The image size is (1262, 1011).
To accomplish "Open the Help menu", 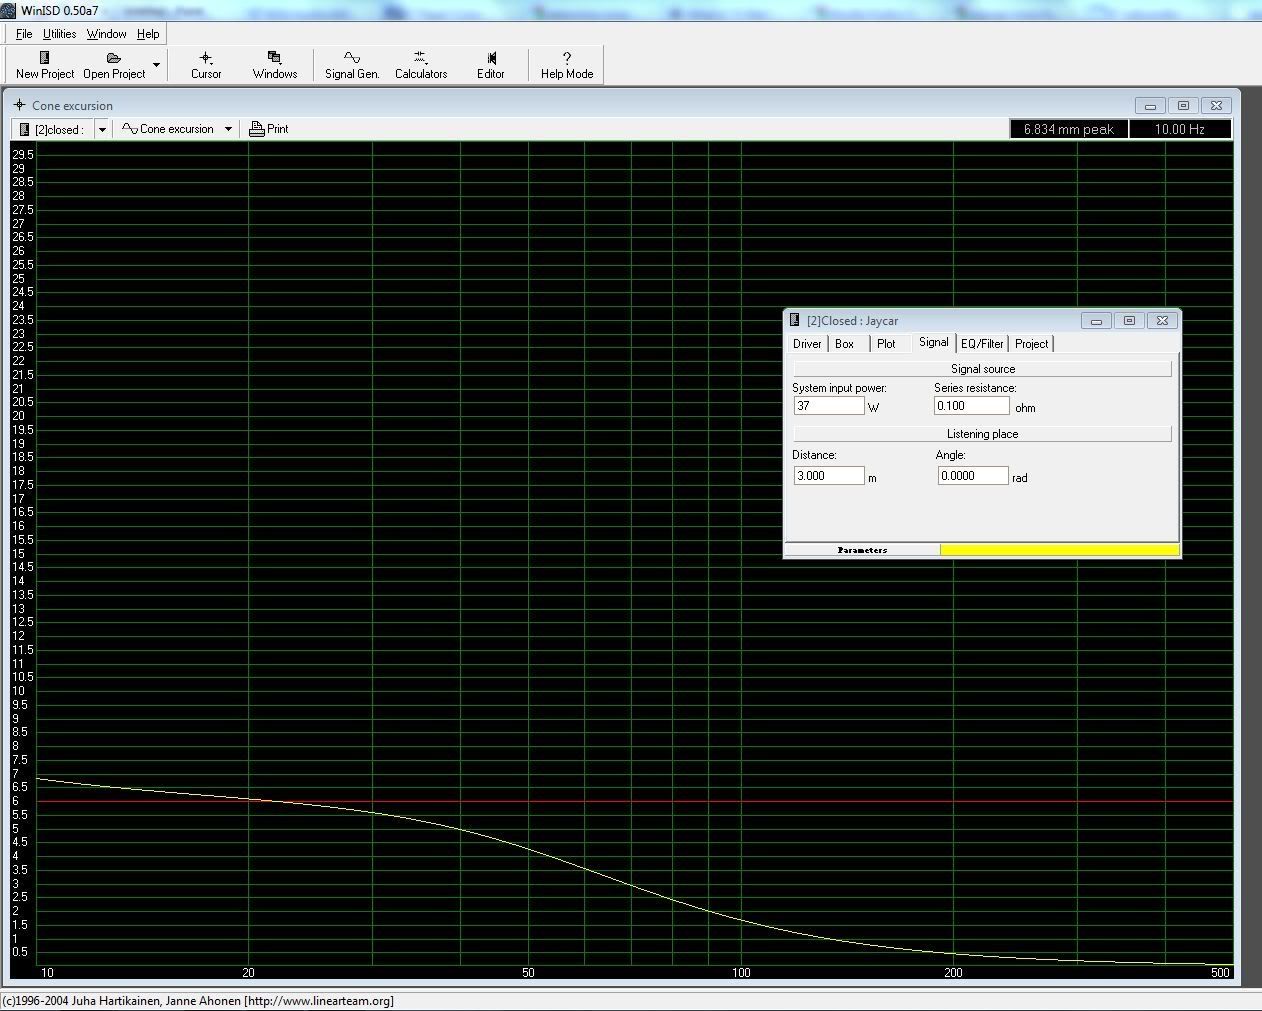I will coord(148,34).
